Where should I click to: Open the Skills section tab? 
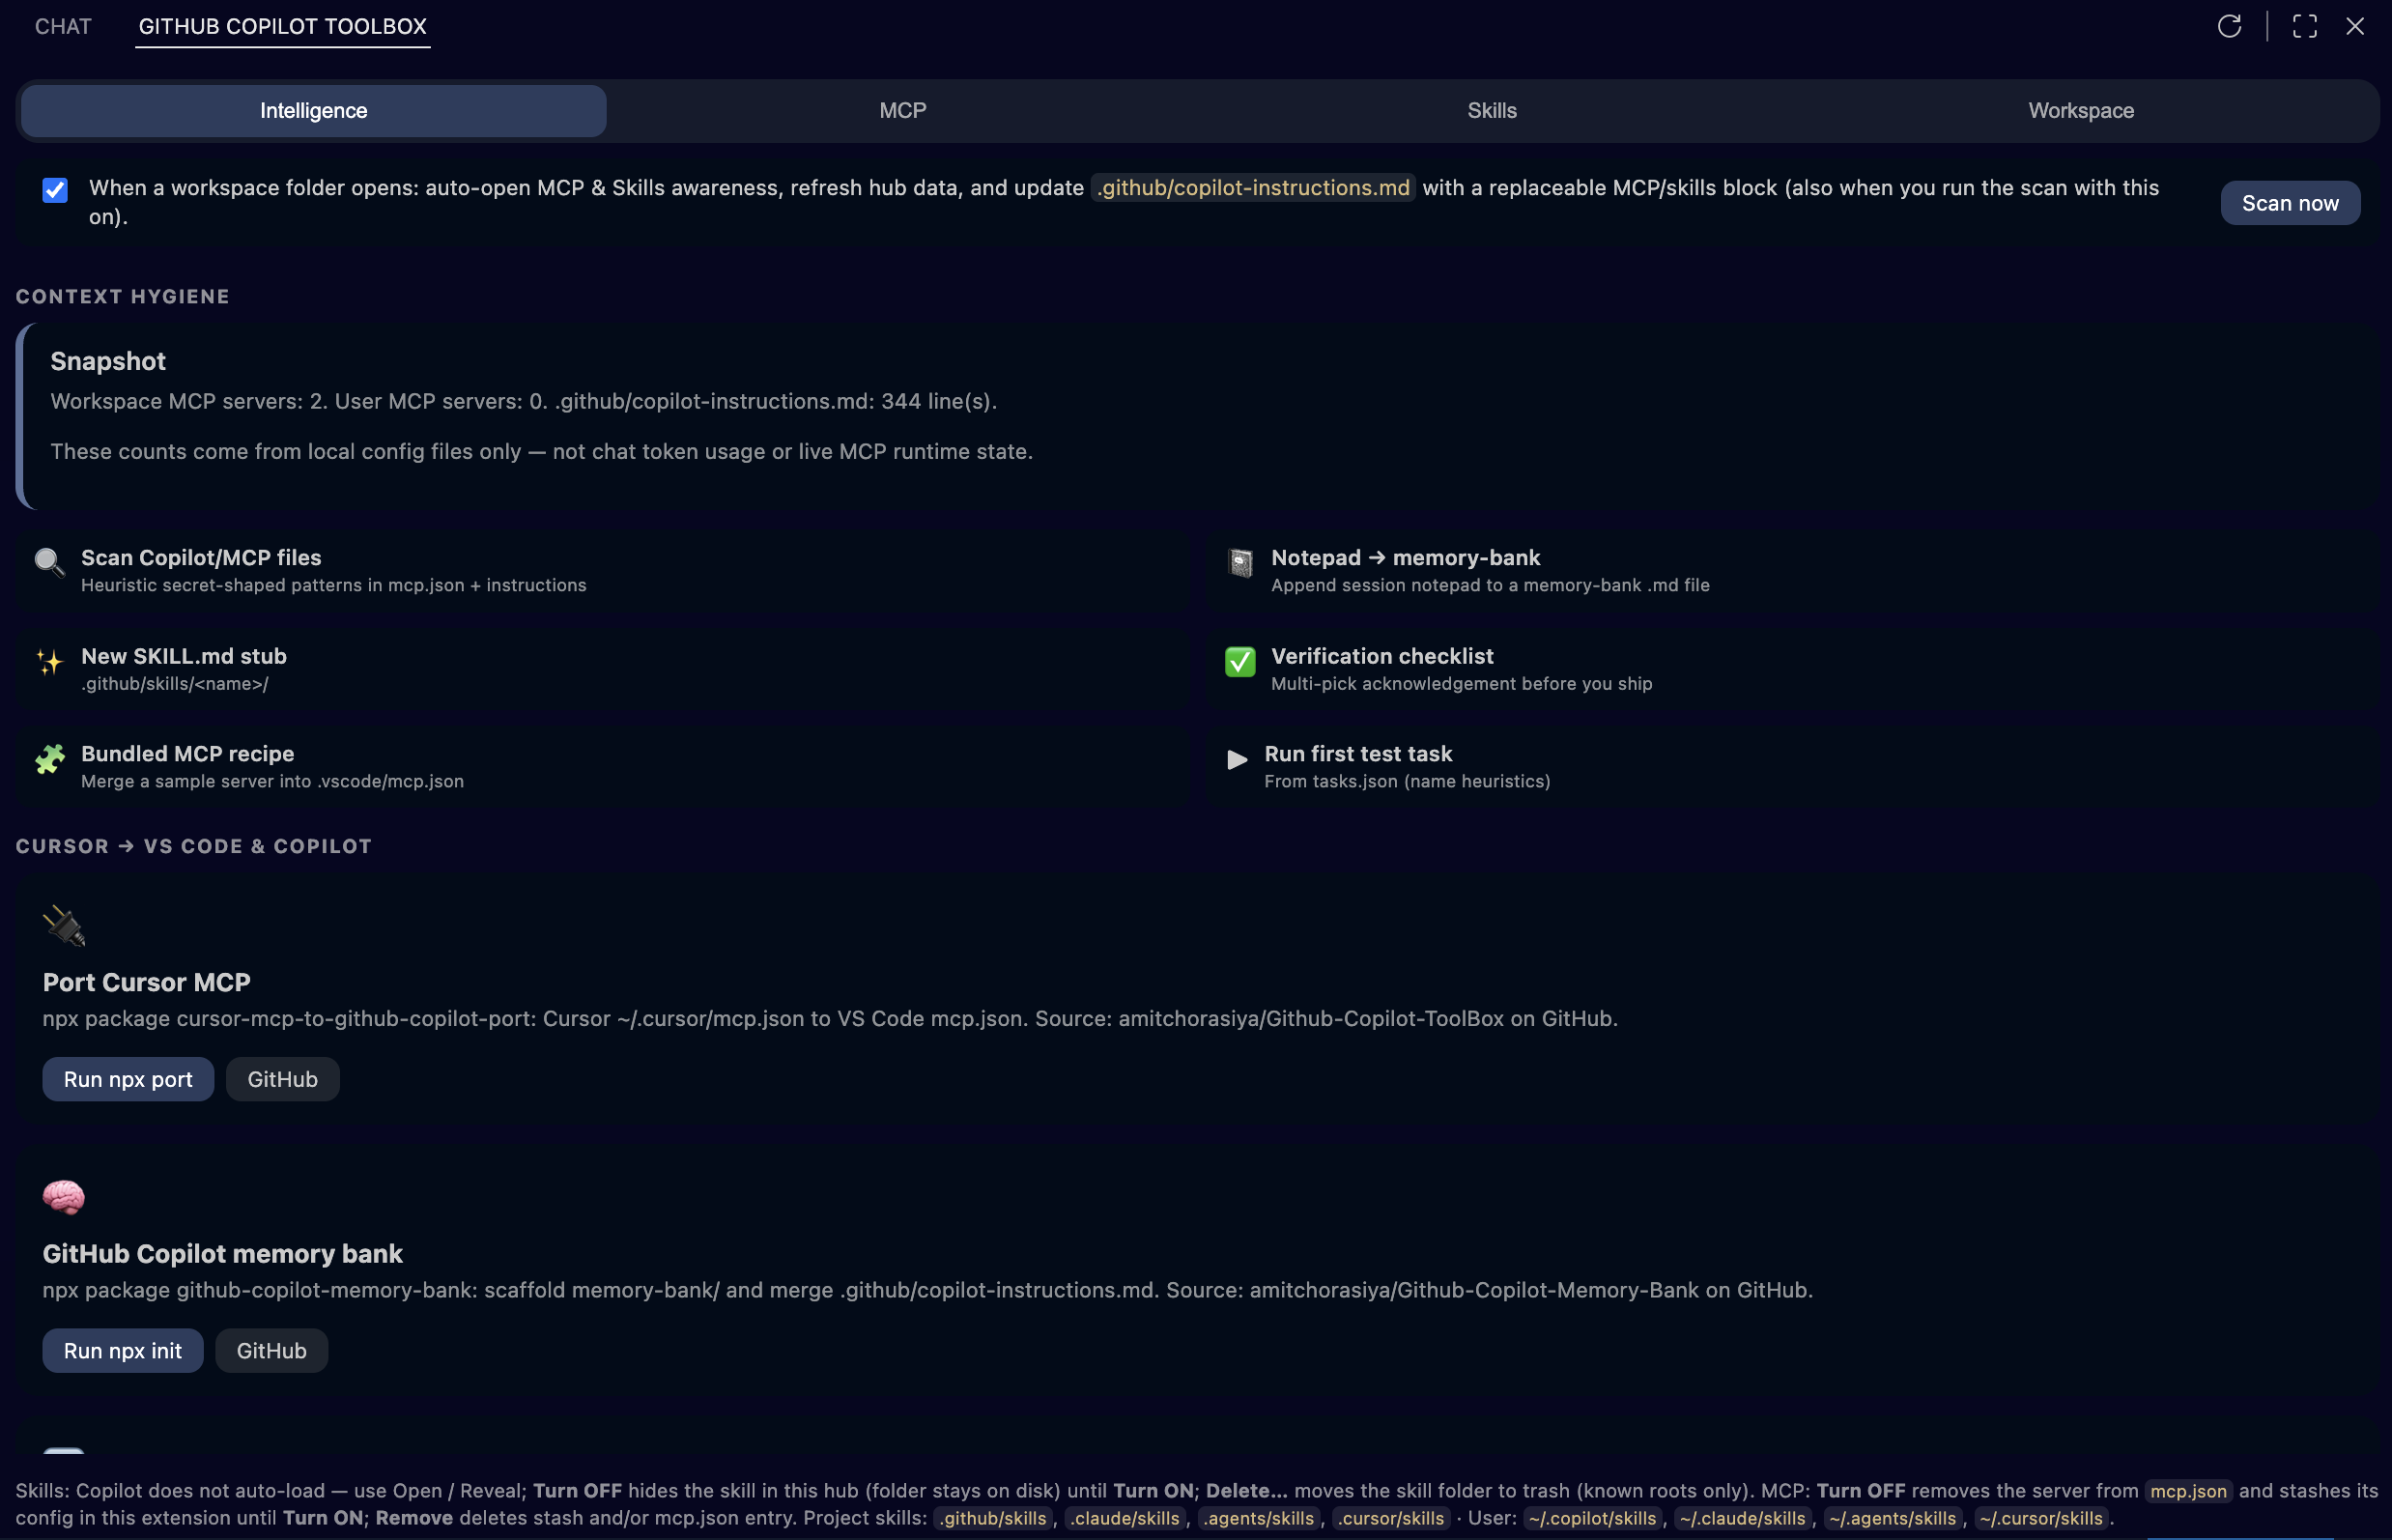[1492, 110]
